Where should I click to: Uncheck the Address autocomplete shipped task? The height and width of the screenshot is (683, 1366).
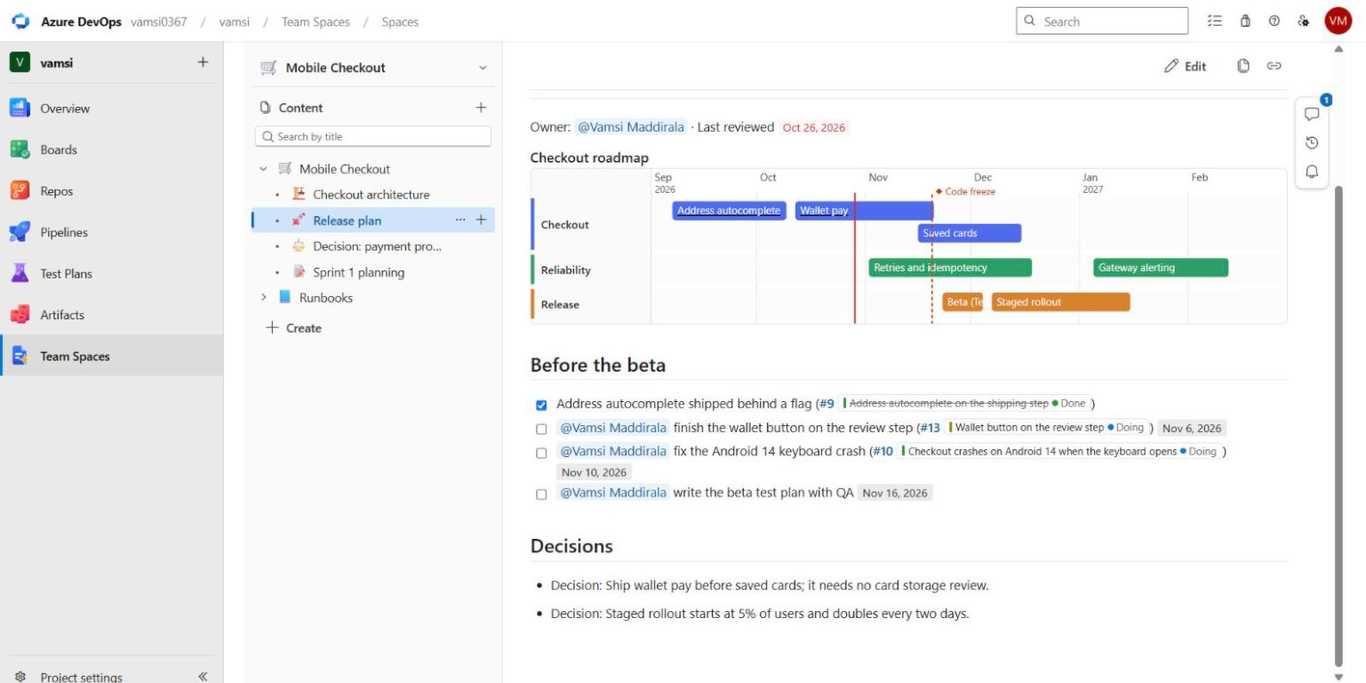tap(541, 405)
